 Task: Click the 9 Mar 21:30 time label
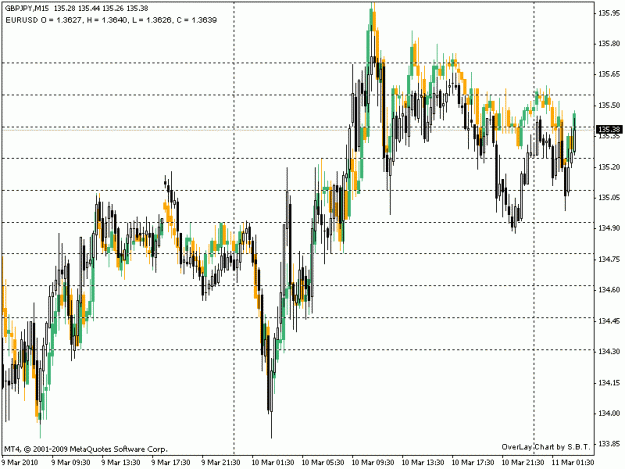coord(221,463)
